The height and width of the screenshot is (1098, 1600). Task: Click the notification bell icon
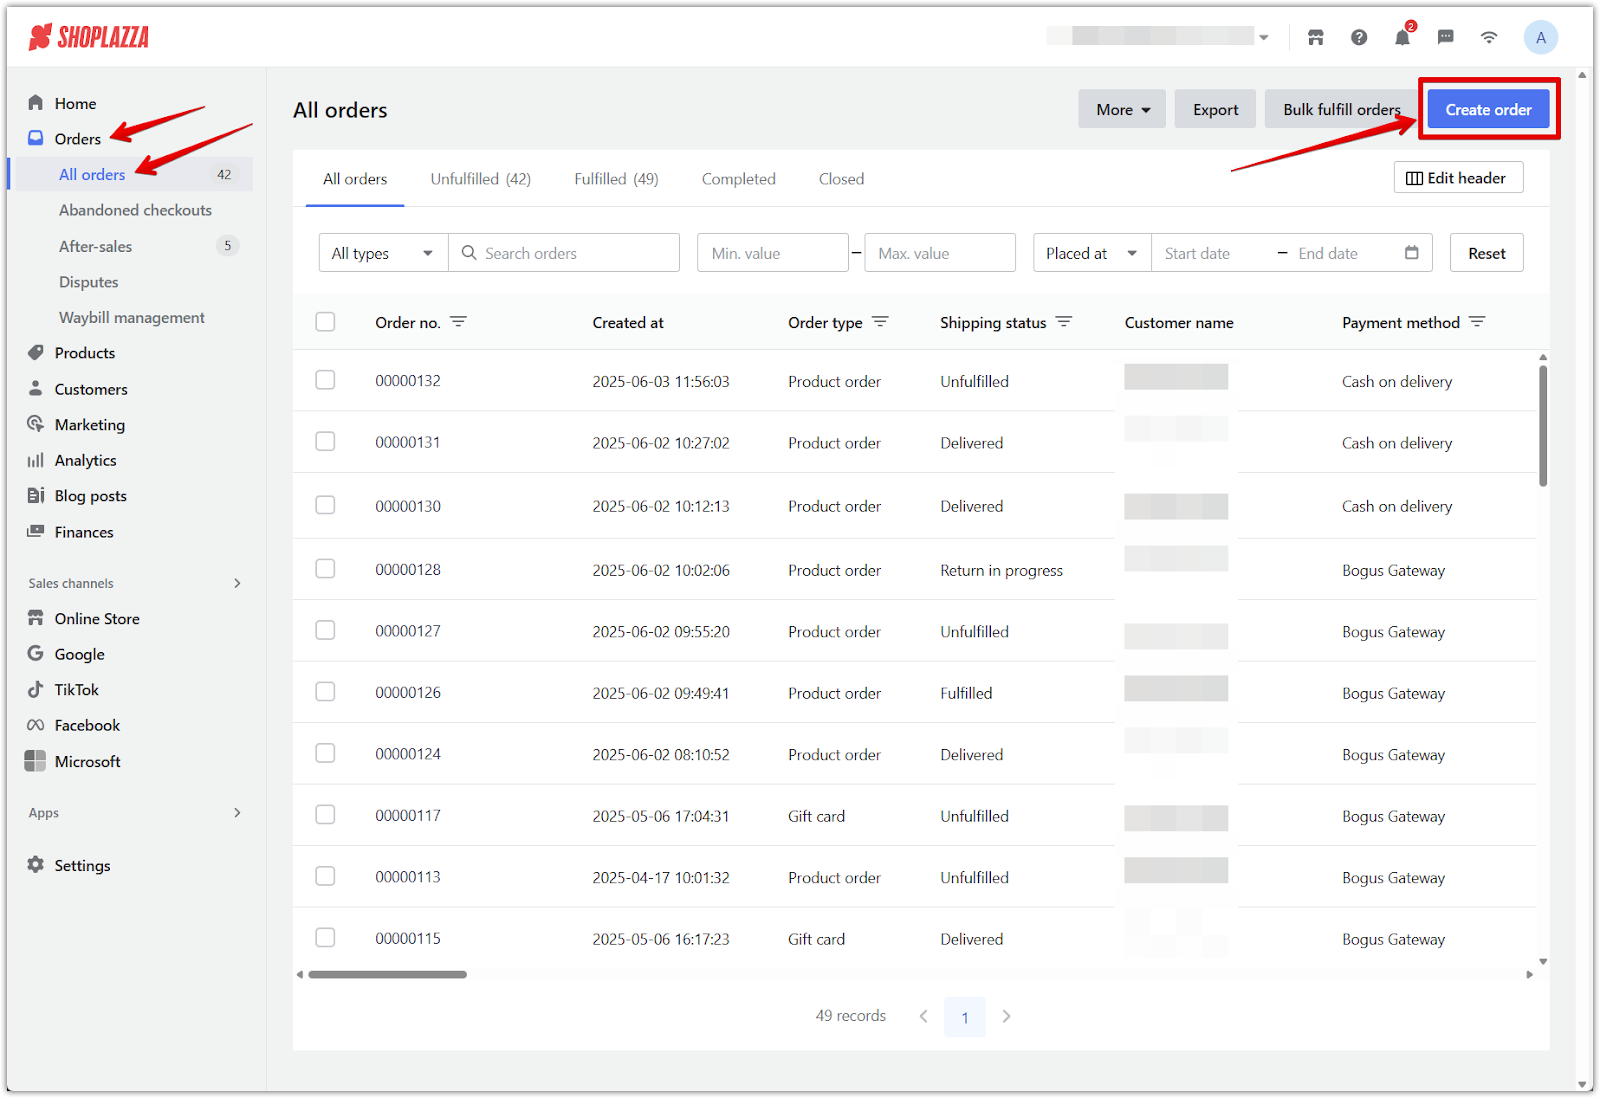point(1402,38)
